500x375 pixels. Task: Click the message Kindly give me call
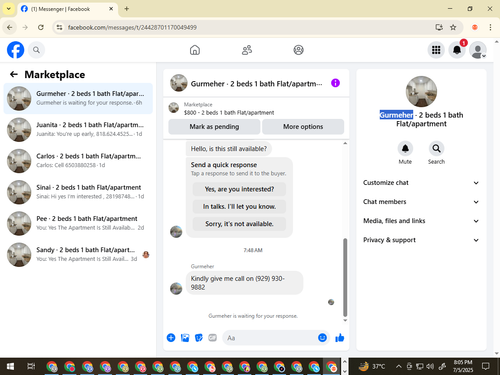[x=245, y=283]
